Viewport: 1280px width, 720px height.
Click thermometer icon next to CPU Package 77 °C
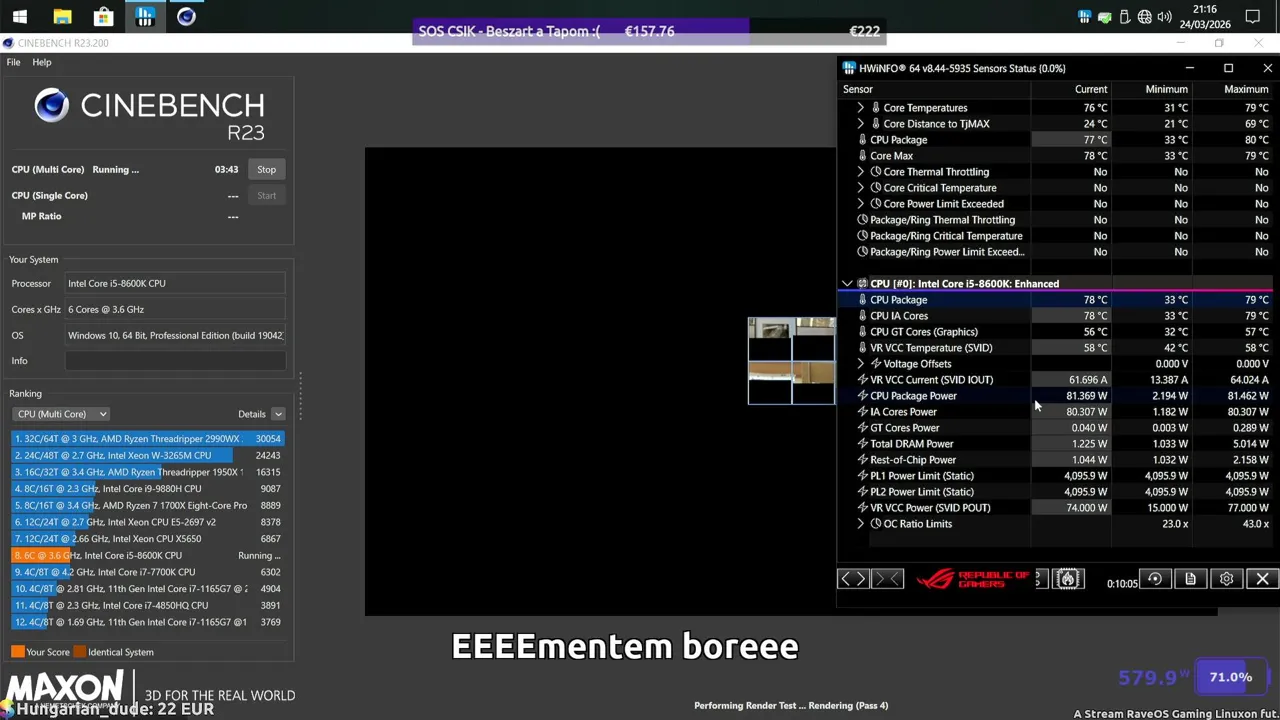point(862,140)
